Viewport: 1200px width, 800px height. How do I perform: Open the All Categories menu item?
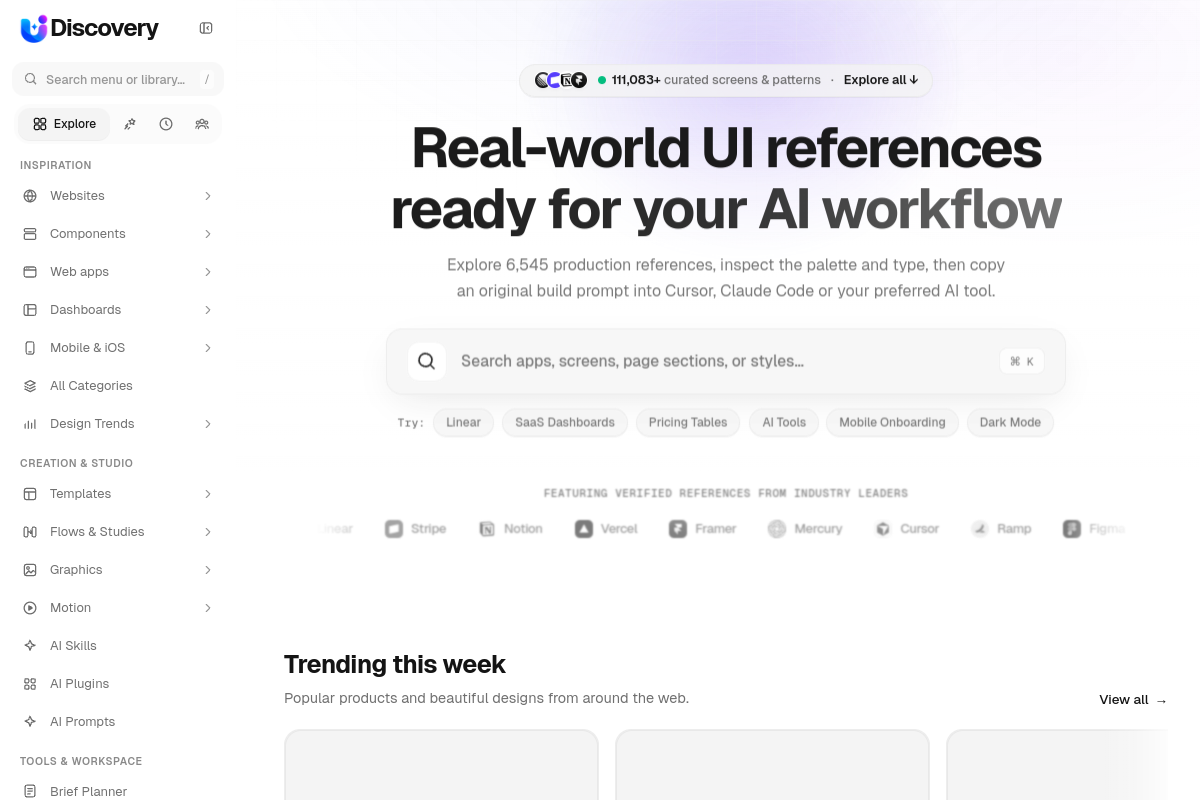(118, 386)
